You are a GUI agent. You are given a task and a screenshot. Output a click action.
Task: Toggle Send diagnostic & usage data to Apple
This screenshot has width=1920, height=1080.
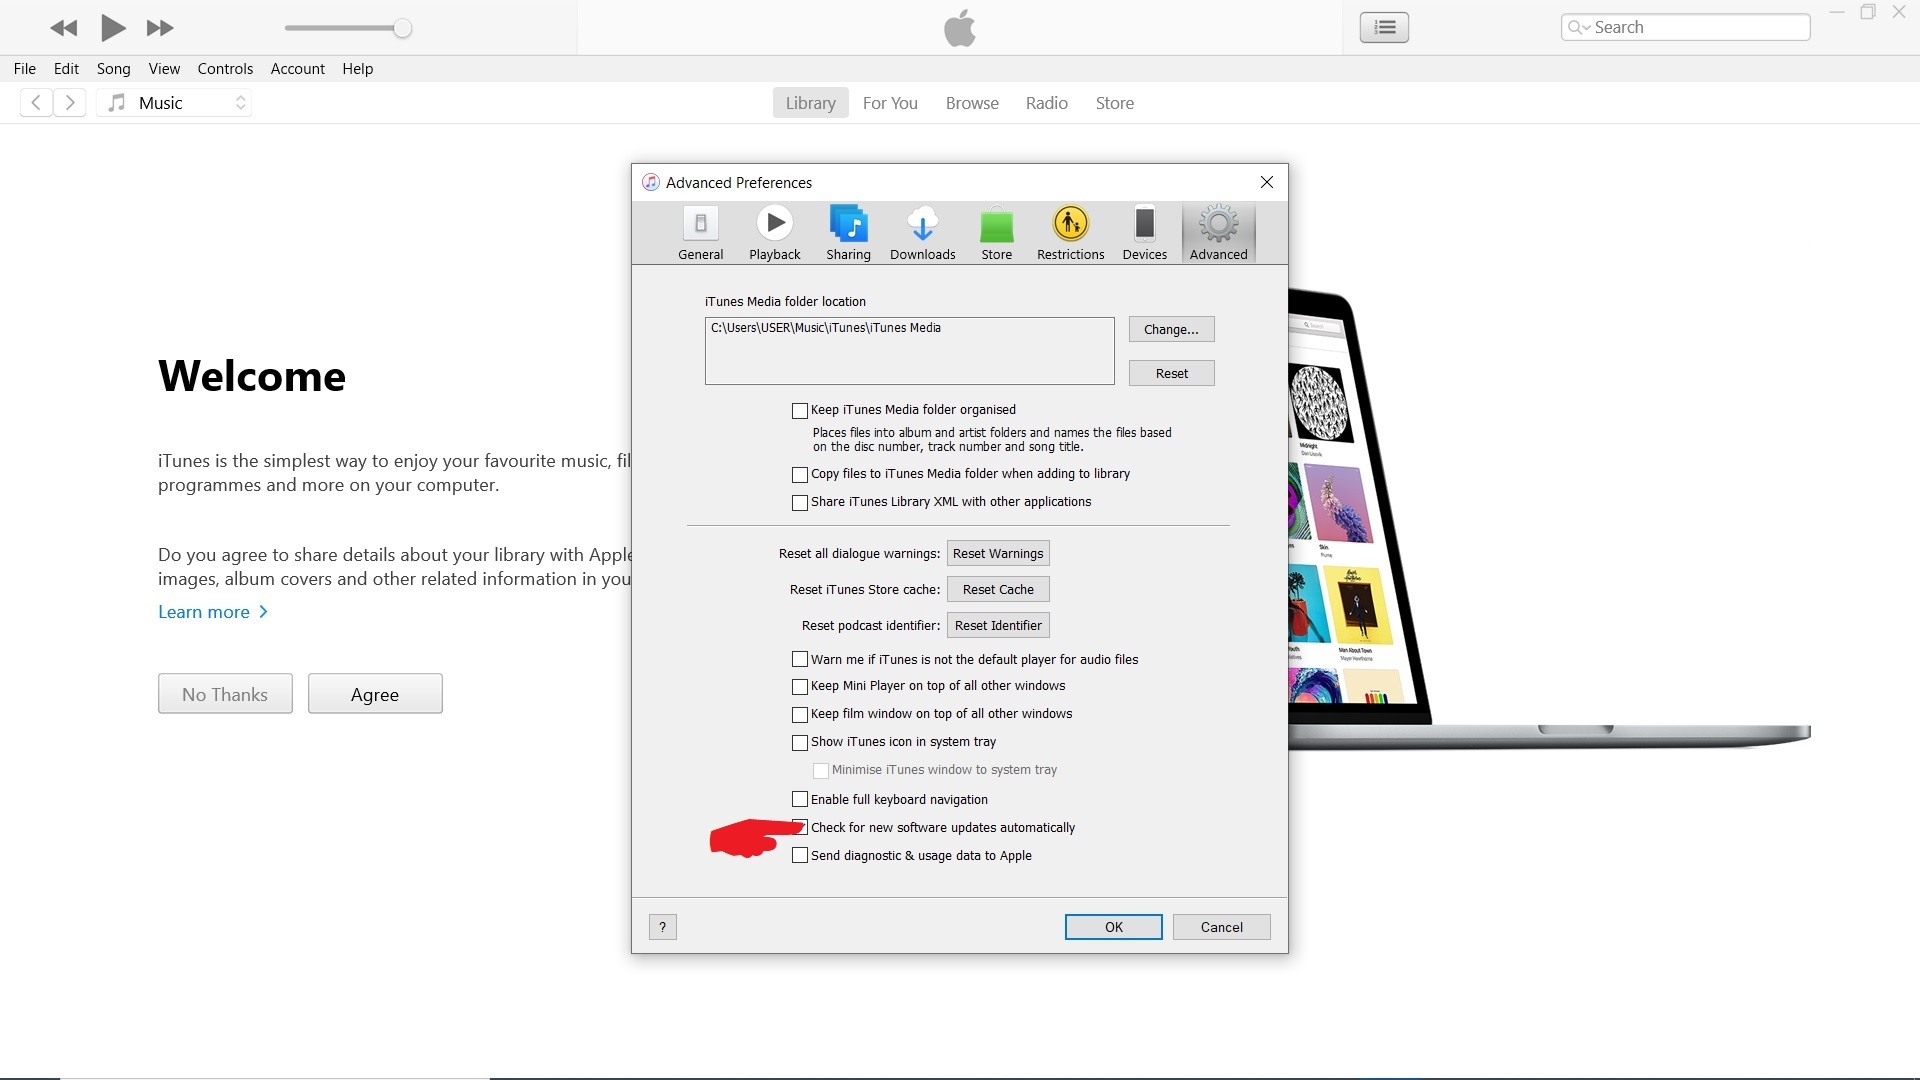coord(800,856)
